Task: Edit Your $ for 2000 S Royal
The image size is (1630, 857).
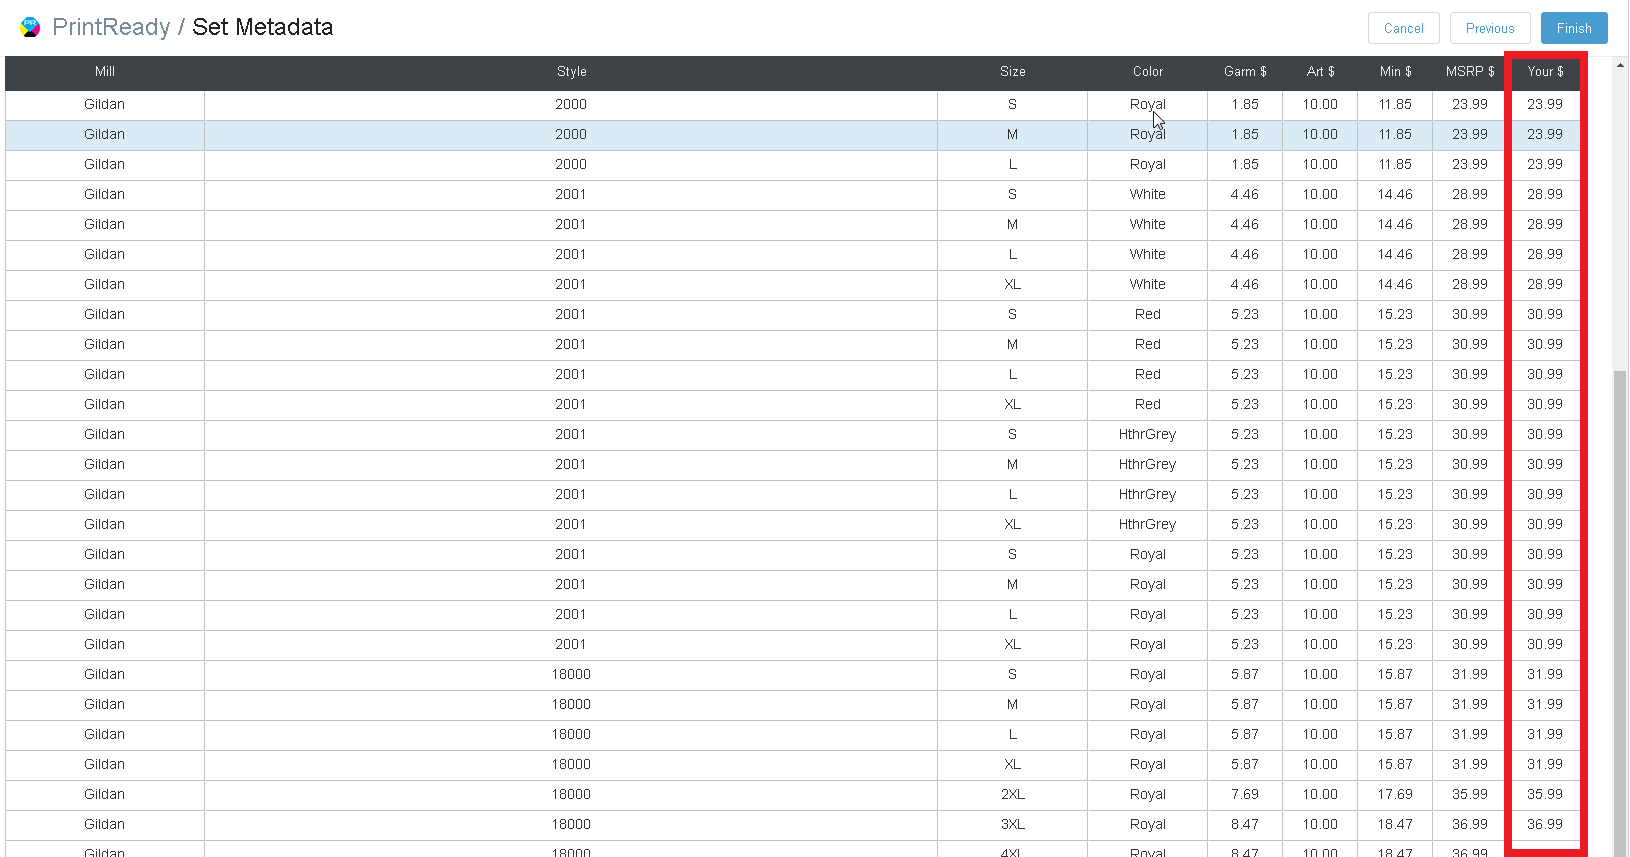Action: (x=1545, y=104)
